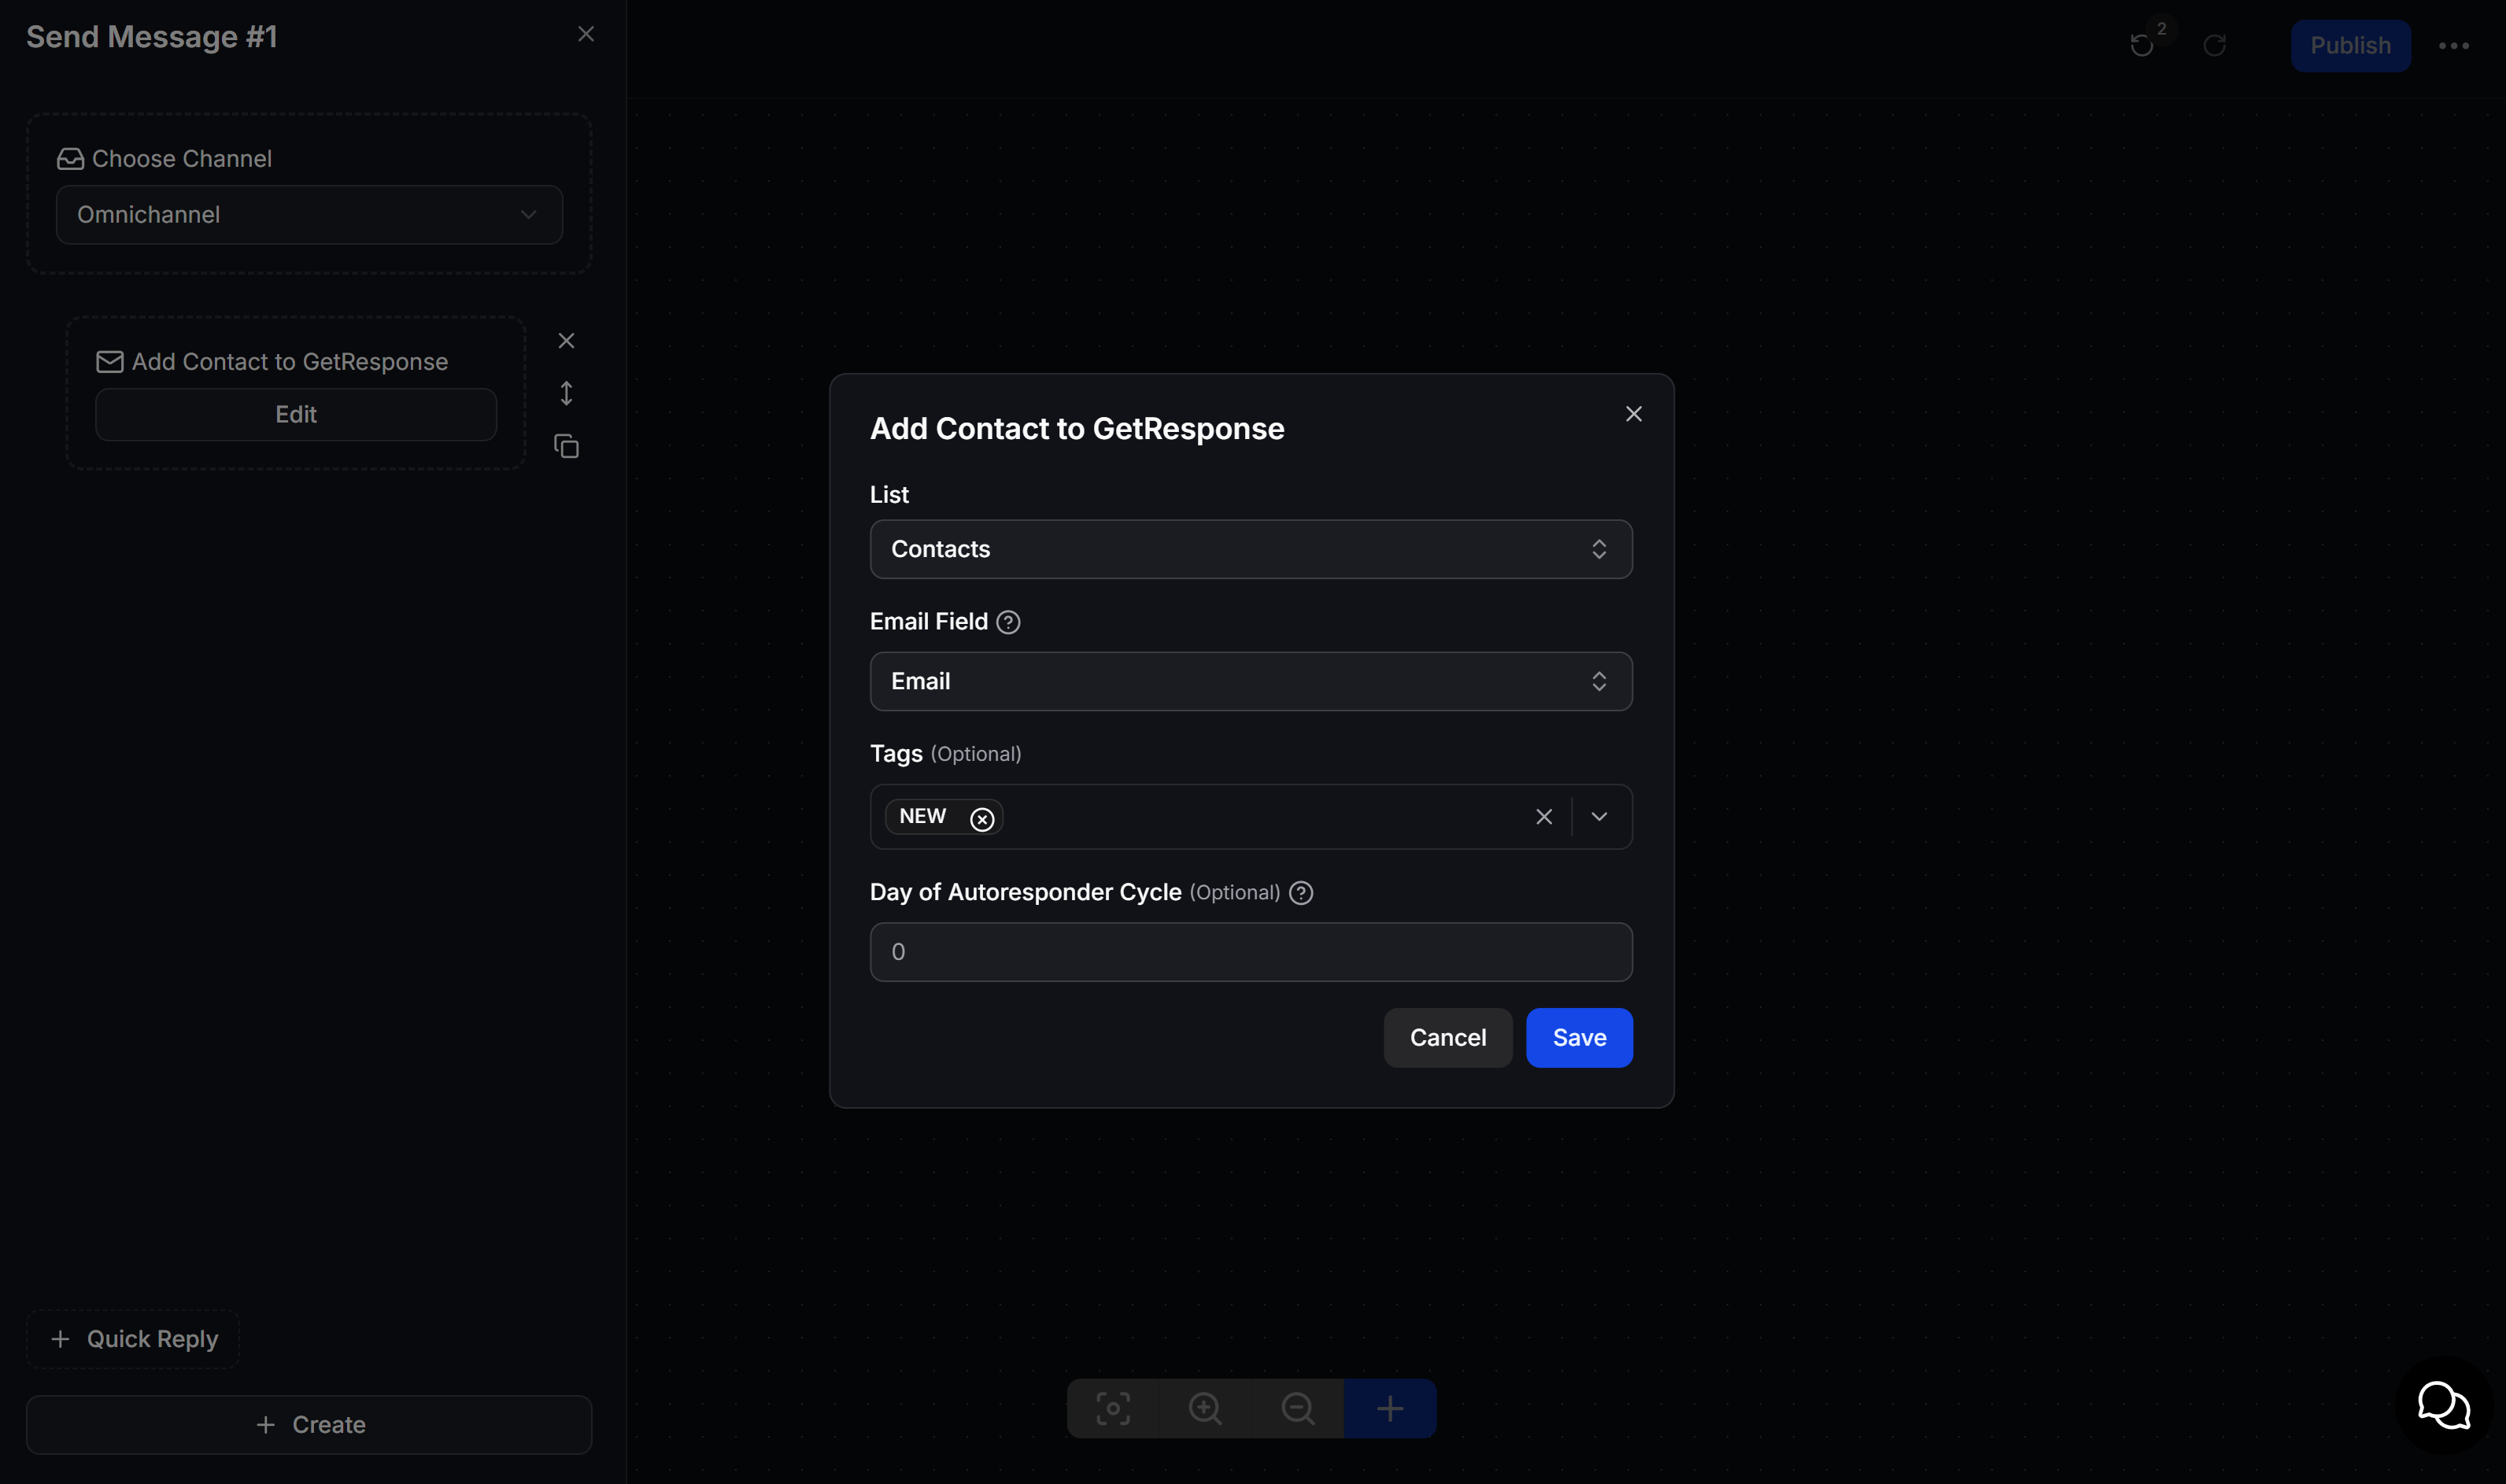The height and width of the screenshot is (1484, 2506).
Task: Remove the NEW tag chip
Action: click(982, 819)
